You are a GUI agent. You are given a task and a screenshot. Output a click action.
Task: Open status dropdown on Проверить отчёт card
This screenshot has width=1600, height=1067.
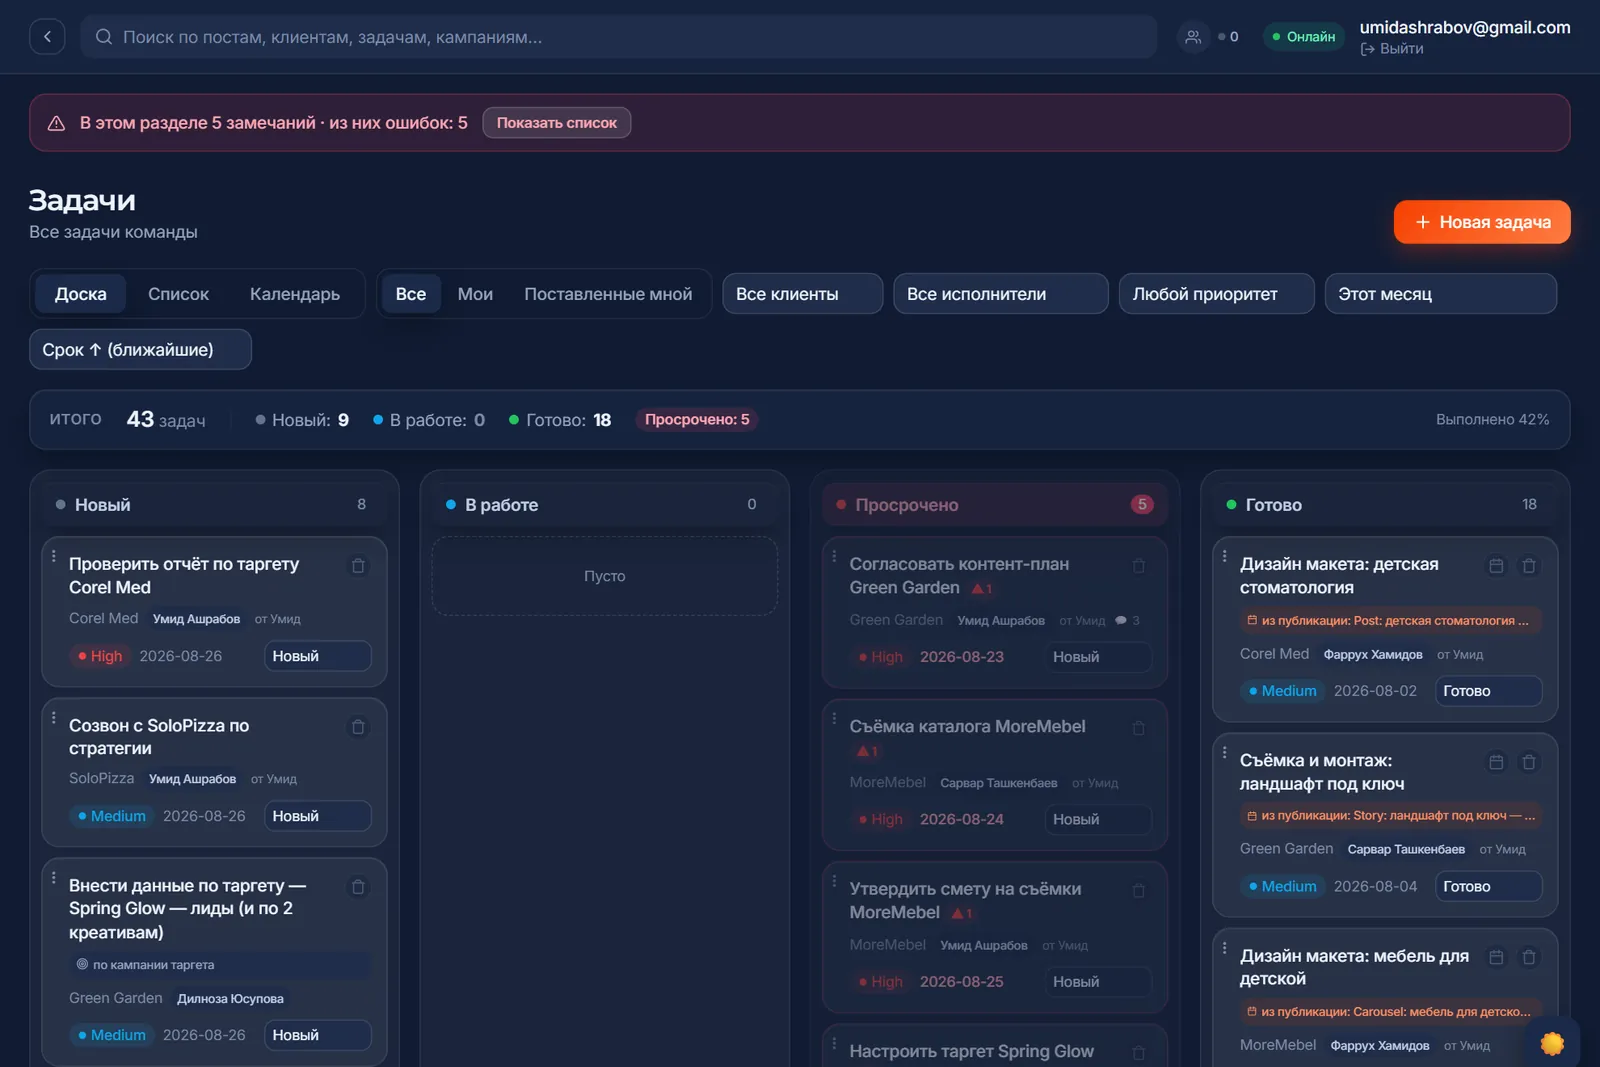pyautogui.click(x=318, y=656)
